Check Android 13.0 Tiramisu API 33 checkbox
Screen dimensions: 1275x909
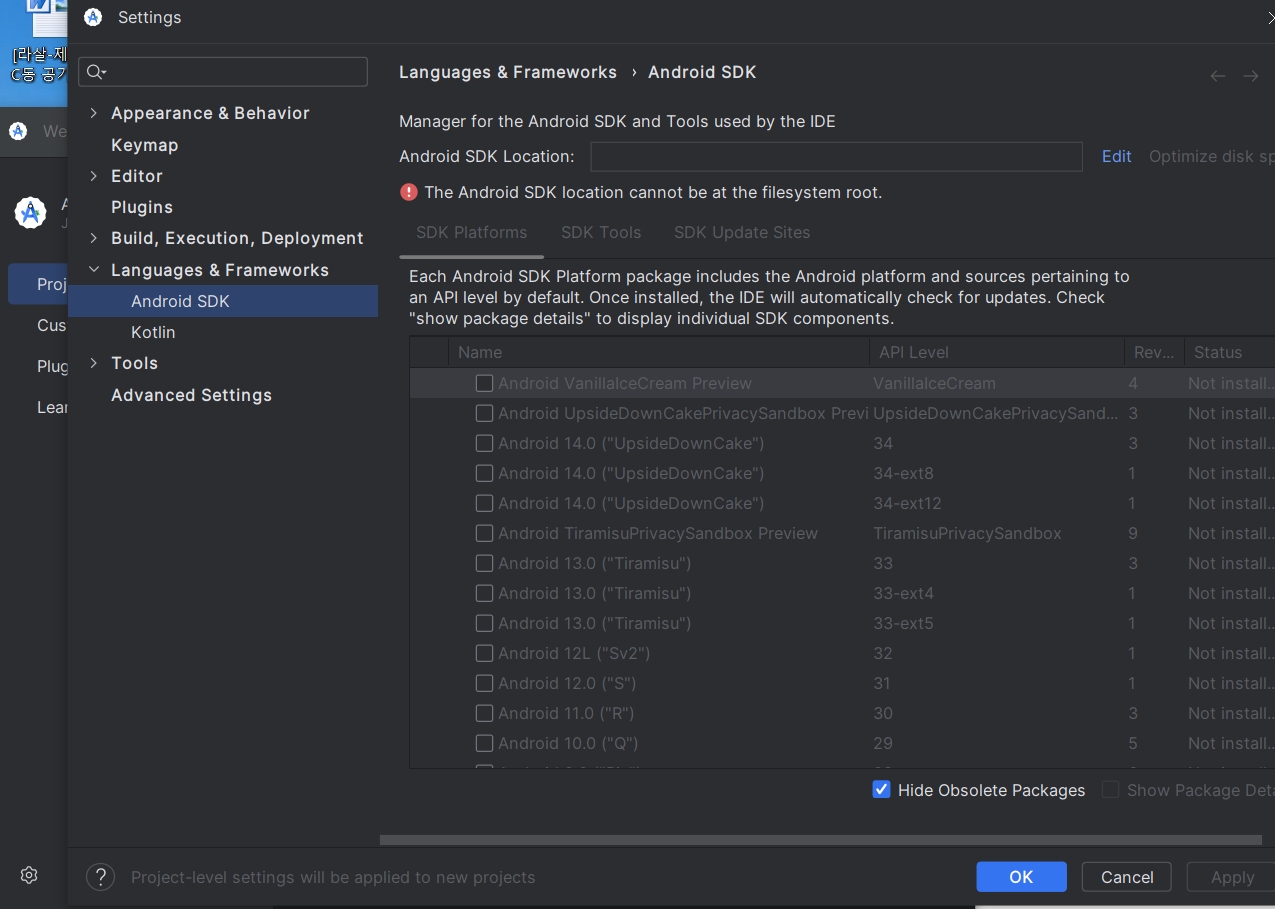pos(484,563)
